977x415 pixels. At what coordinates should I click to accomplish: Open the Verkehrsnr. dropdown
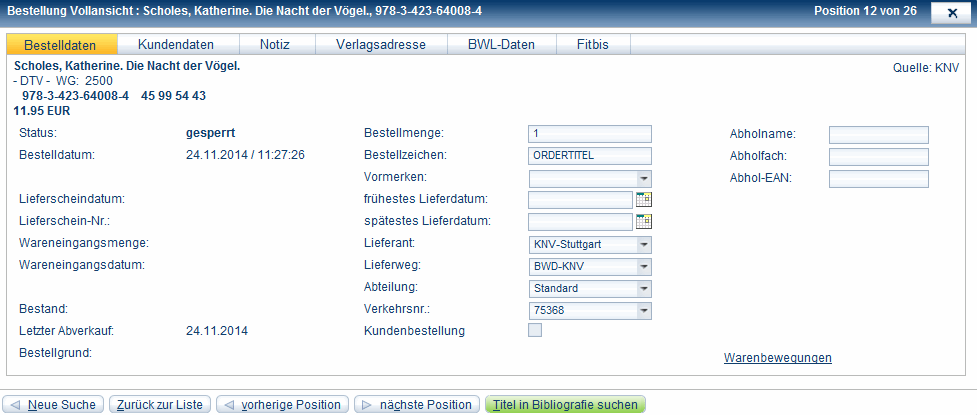click(643, 310)
